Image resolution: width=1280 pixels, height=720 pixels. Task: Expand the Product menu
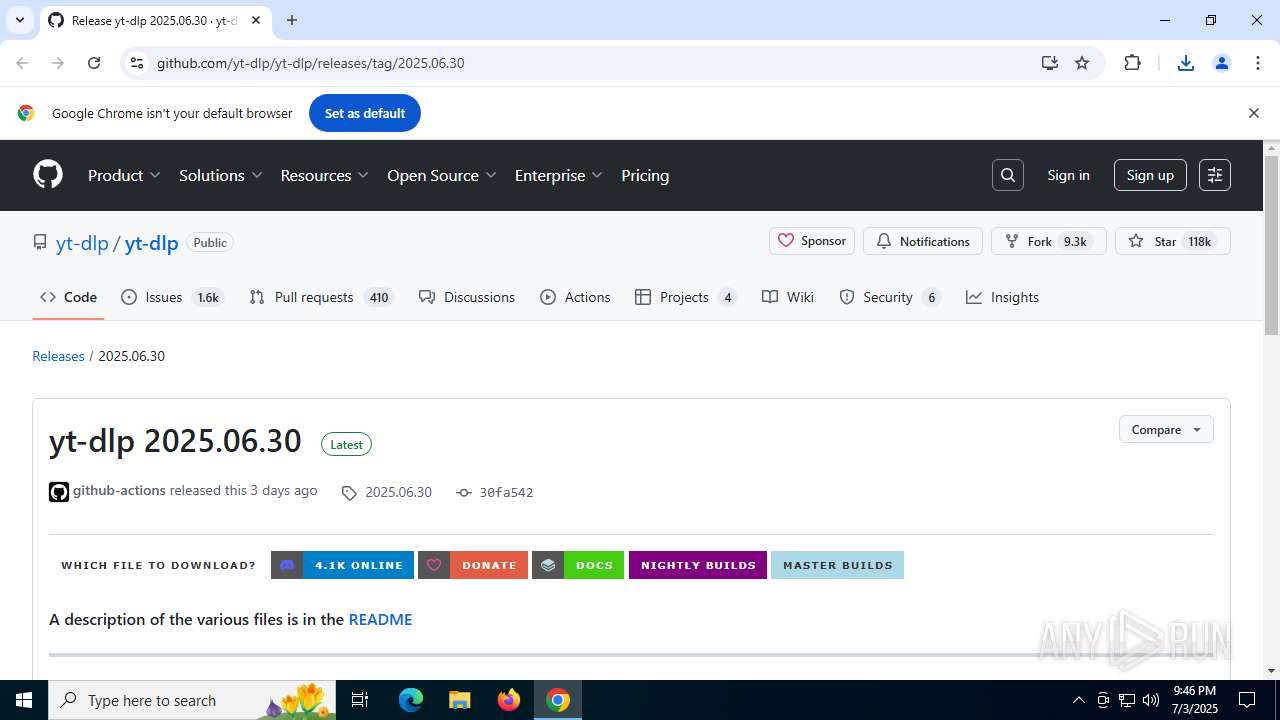(124, 175)
